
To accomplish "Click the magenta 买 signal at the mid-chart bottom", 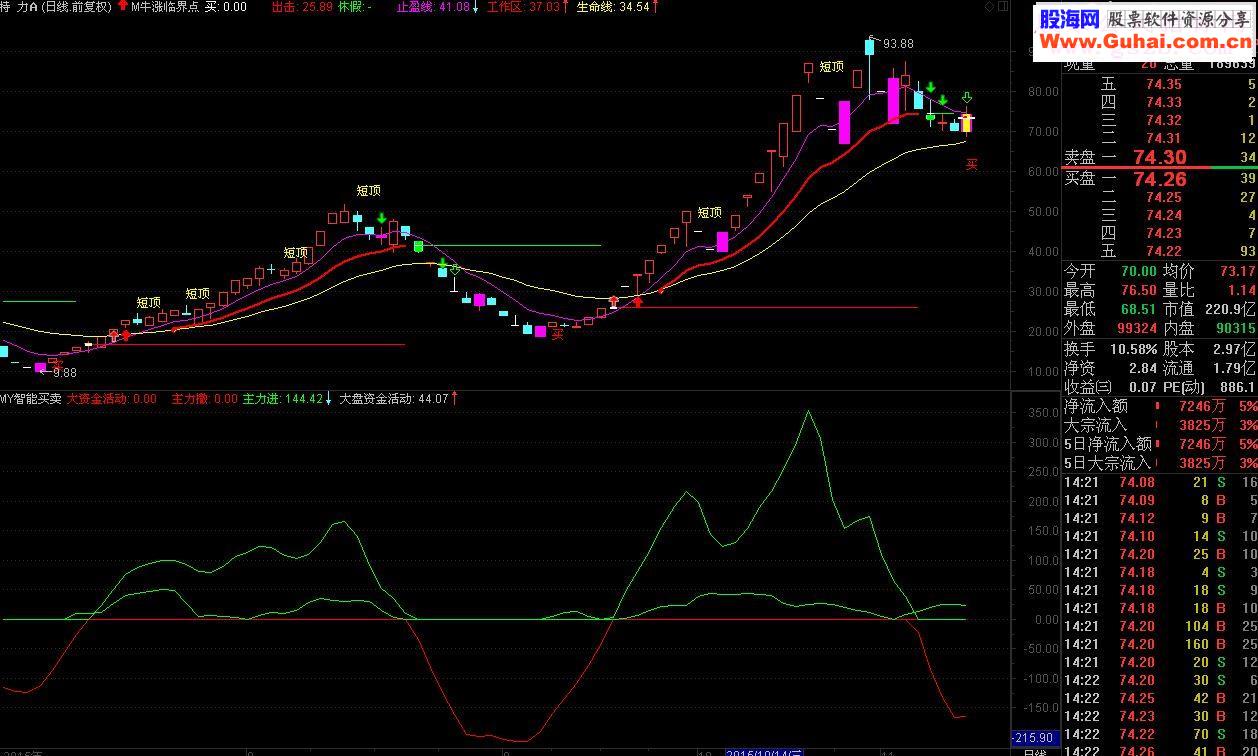I will [558, 335].
